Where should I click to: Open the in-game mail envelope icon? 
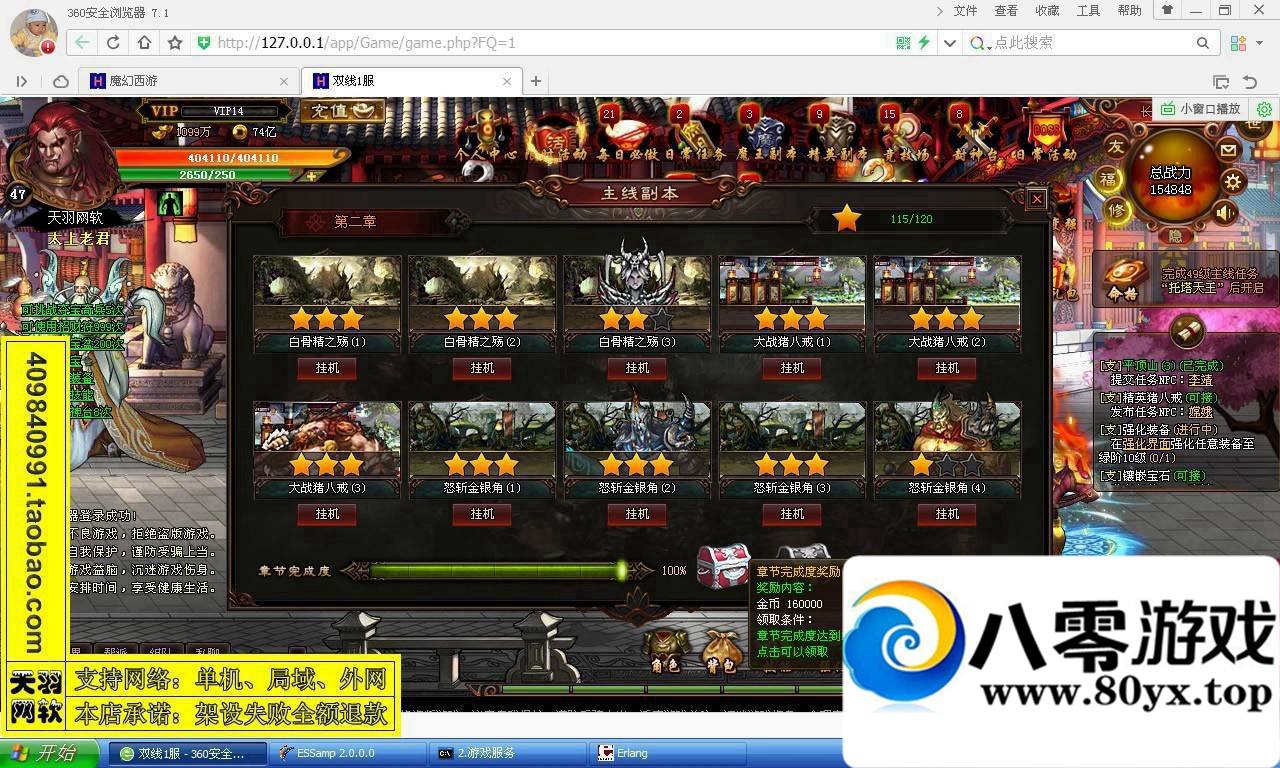[x=1228, y=149]
